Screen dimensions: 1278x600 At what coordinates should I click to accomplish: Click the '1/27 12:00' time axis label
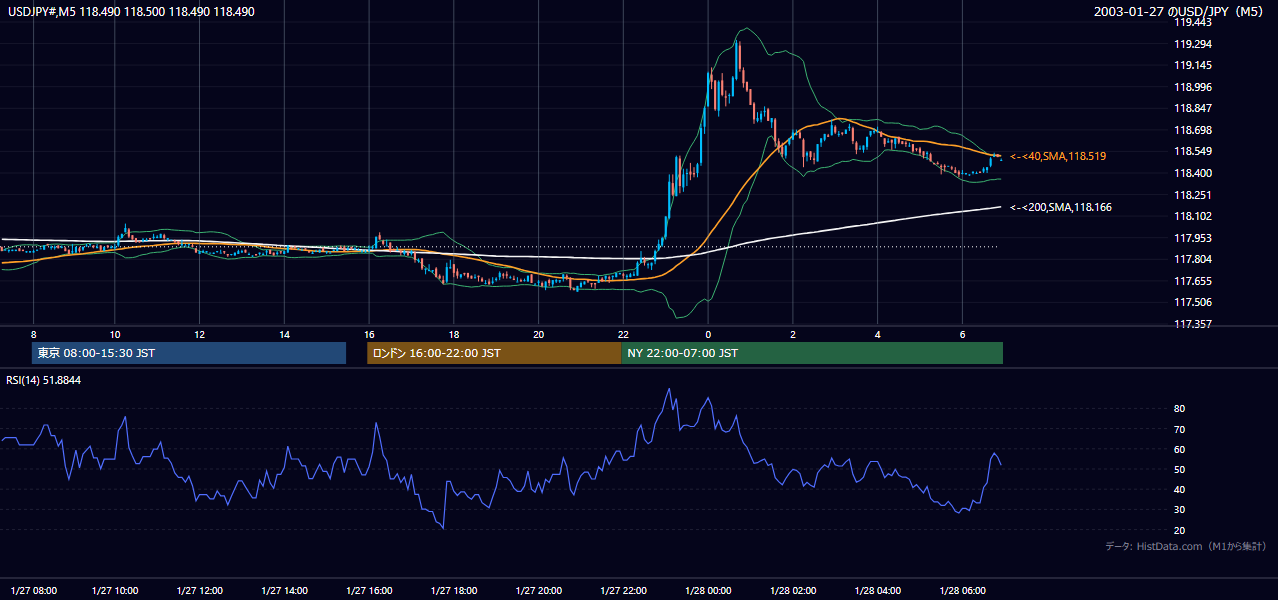(200, 590)
